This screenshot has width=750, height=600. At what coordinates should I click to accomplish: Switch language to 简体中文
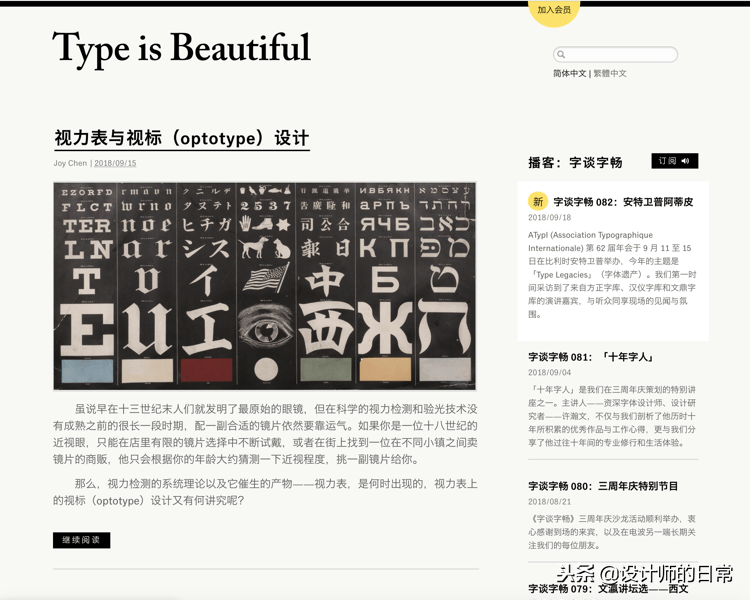[x=570, y=74]
